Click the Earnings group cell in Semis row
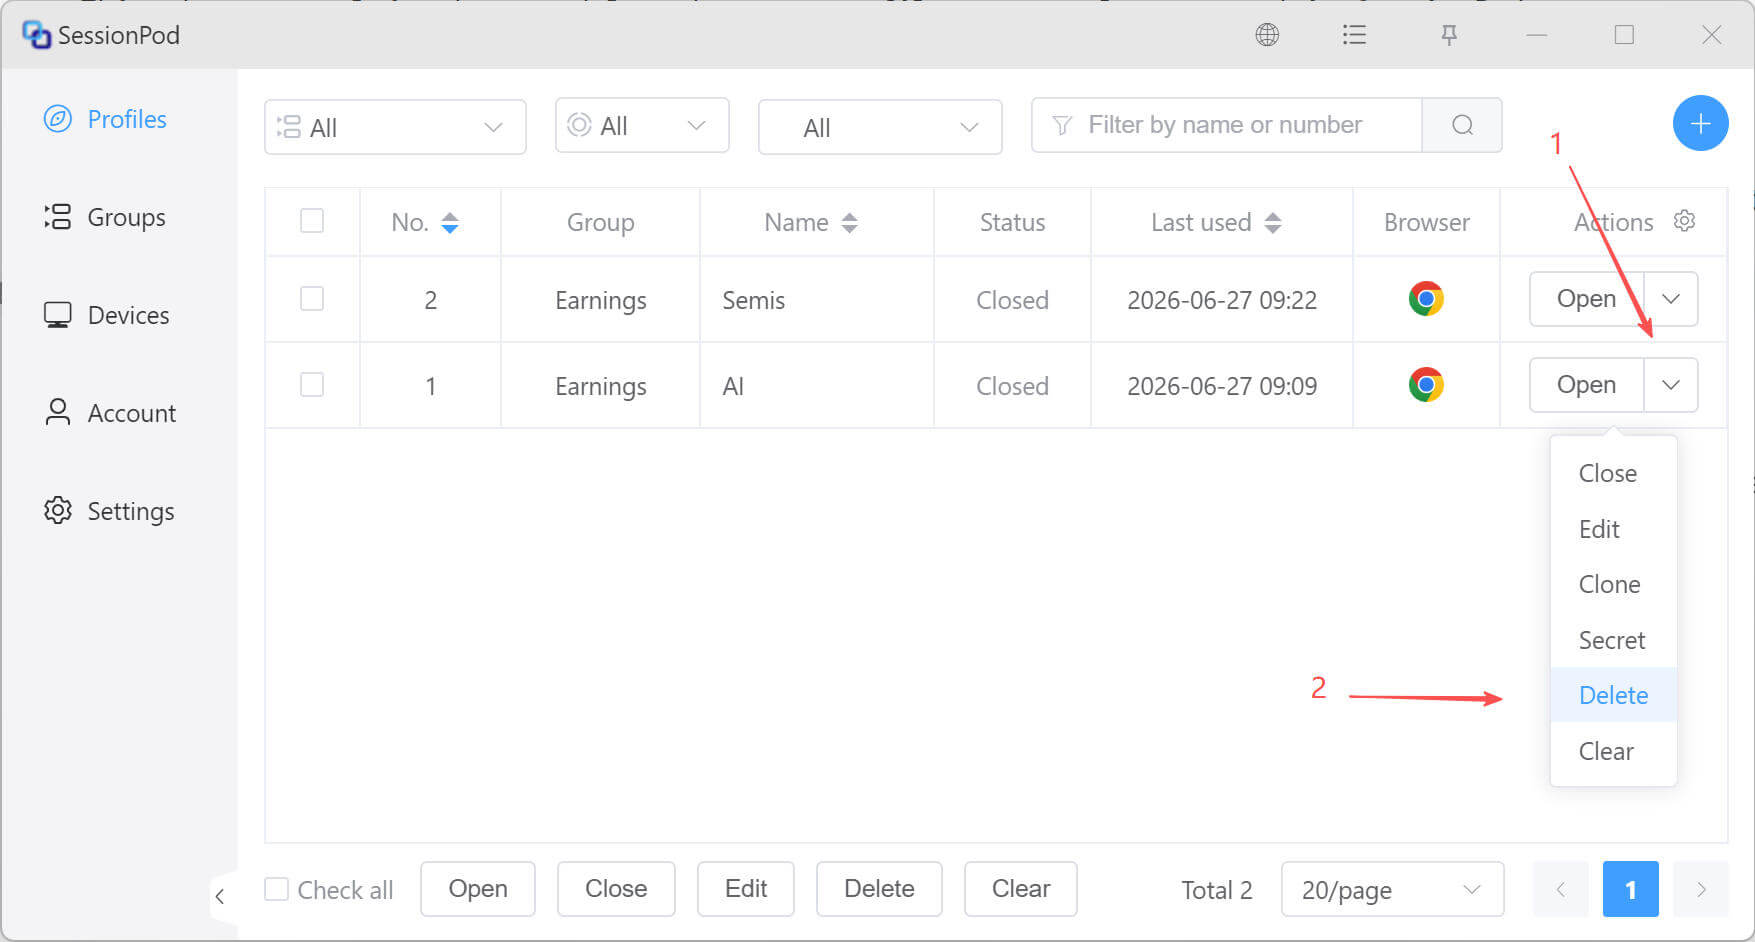Screen dimensions: 1755x942 pos(601,301)
